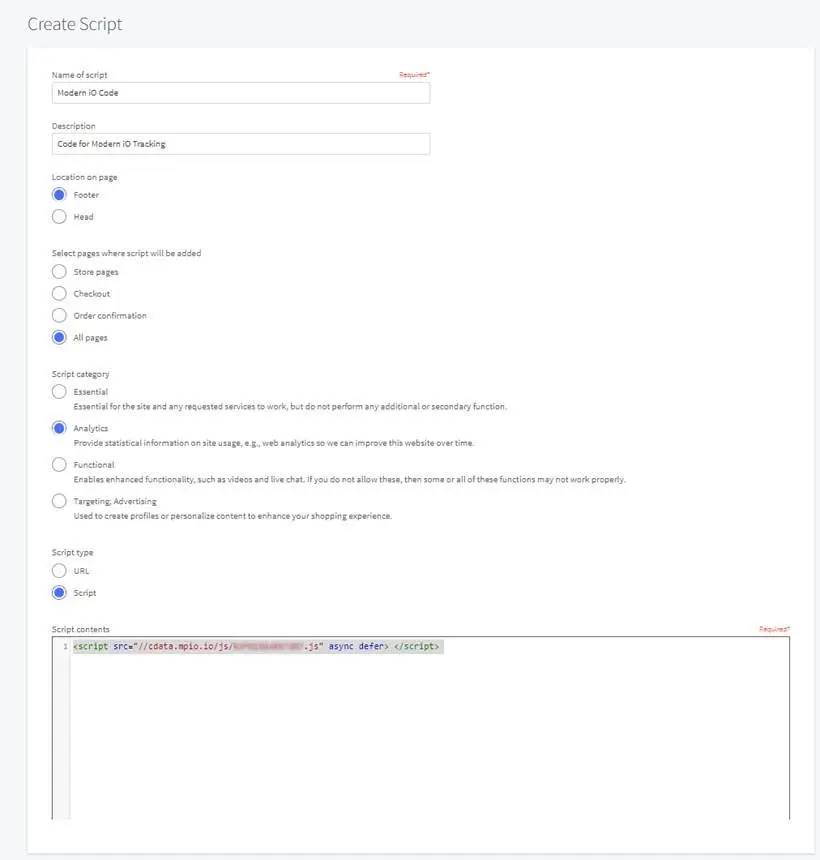
Task: Select the Footer location option
Action: 59,195
